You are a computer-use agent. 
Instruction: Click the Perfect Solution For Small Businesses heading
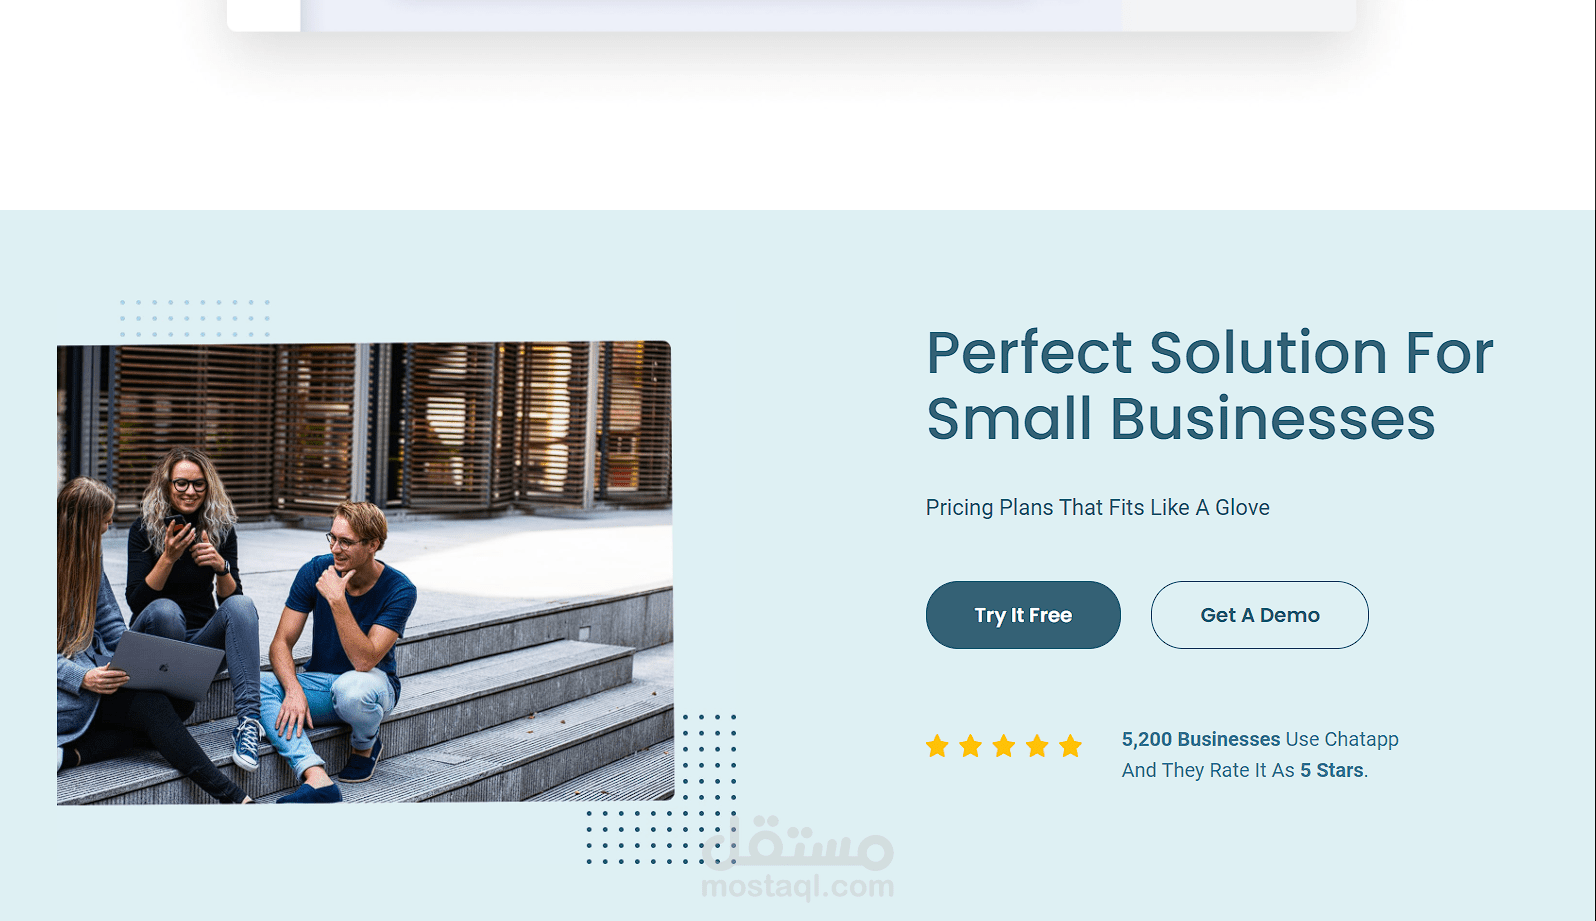[1210, 385]
